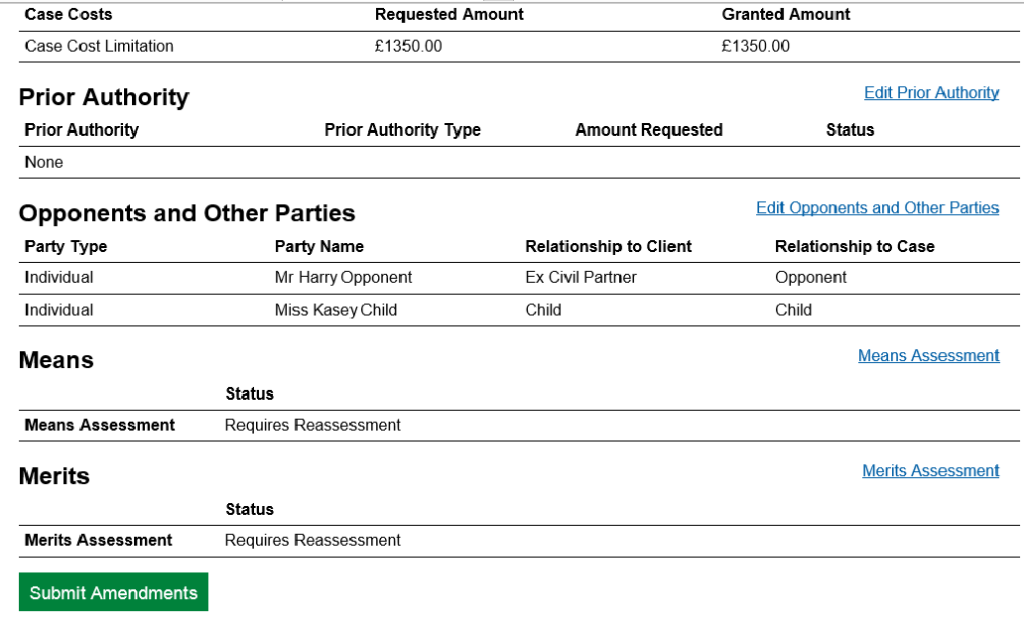Click the requested amount £1350.00 value

408,46
